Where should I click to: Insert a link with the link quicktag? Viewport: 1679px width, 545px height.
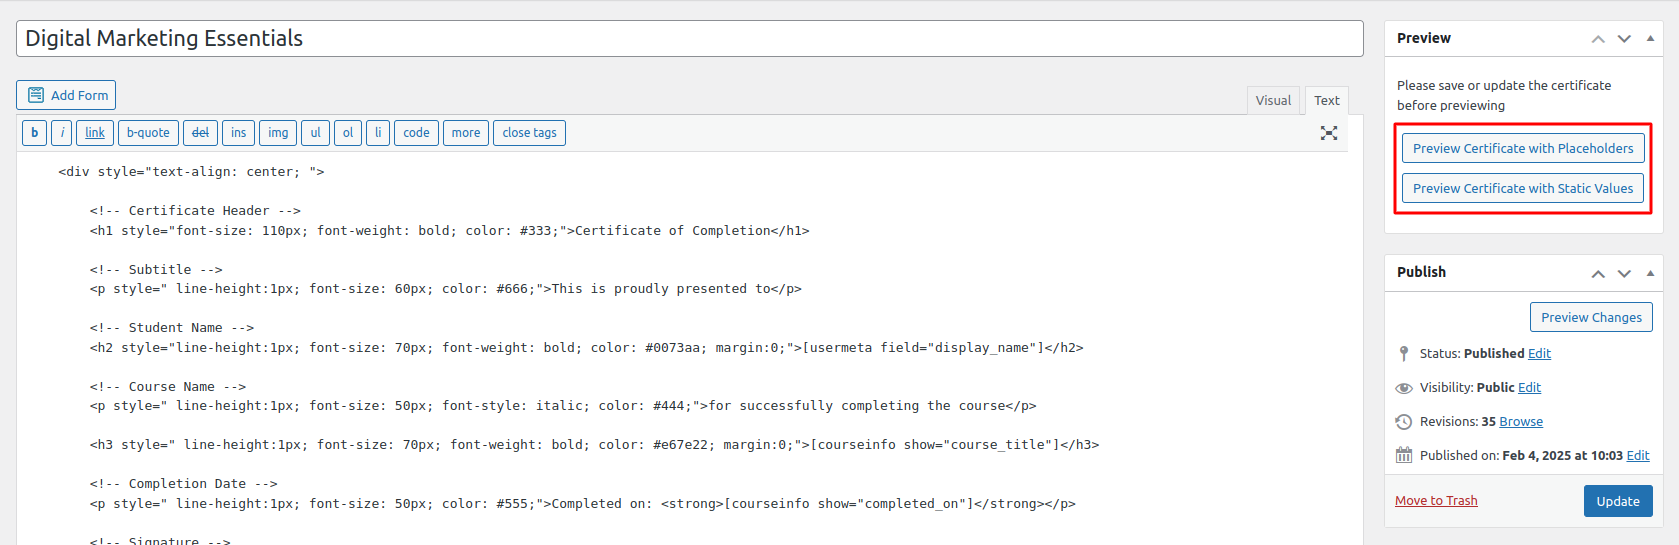(95, 133)
